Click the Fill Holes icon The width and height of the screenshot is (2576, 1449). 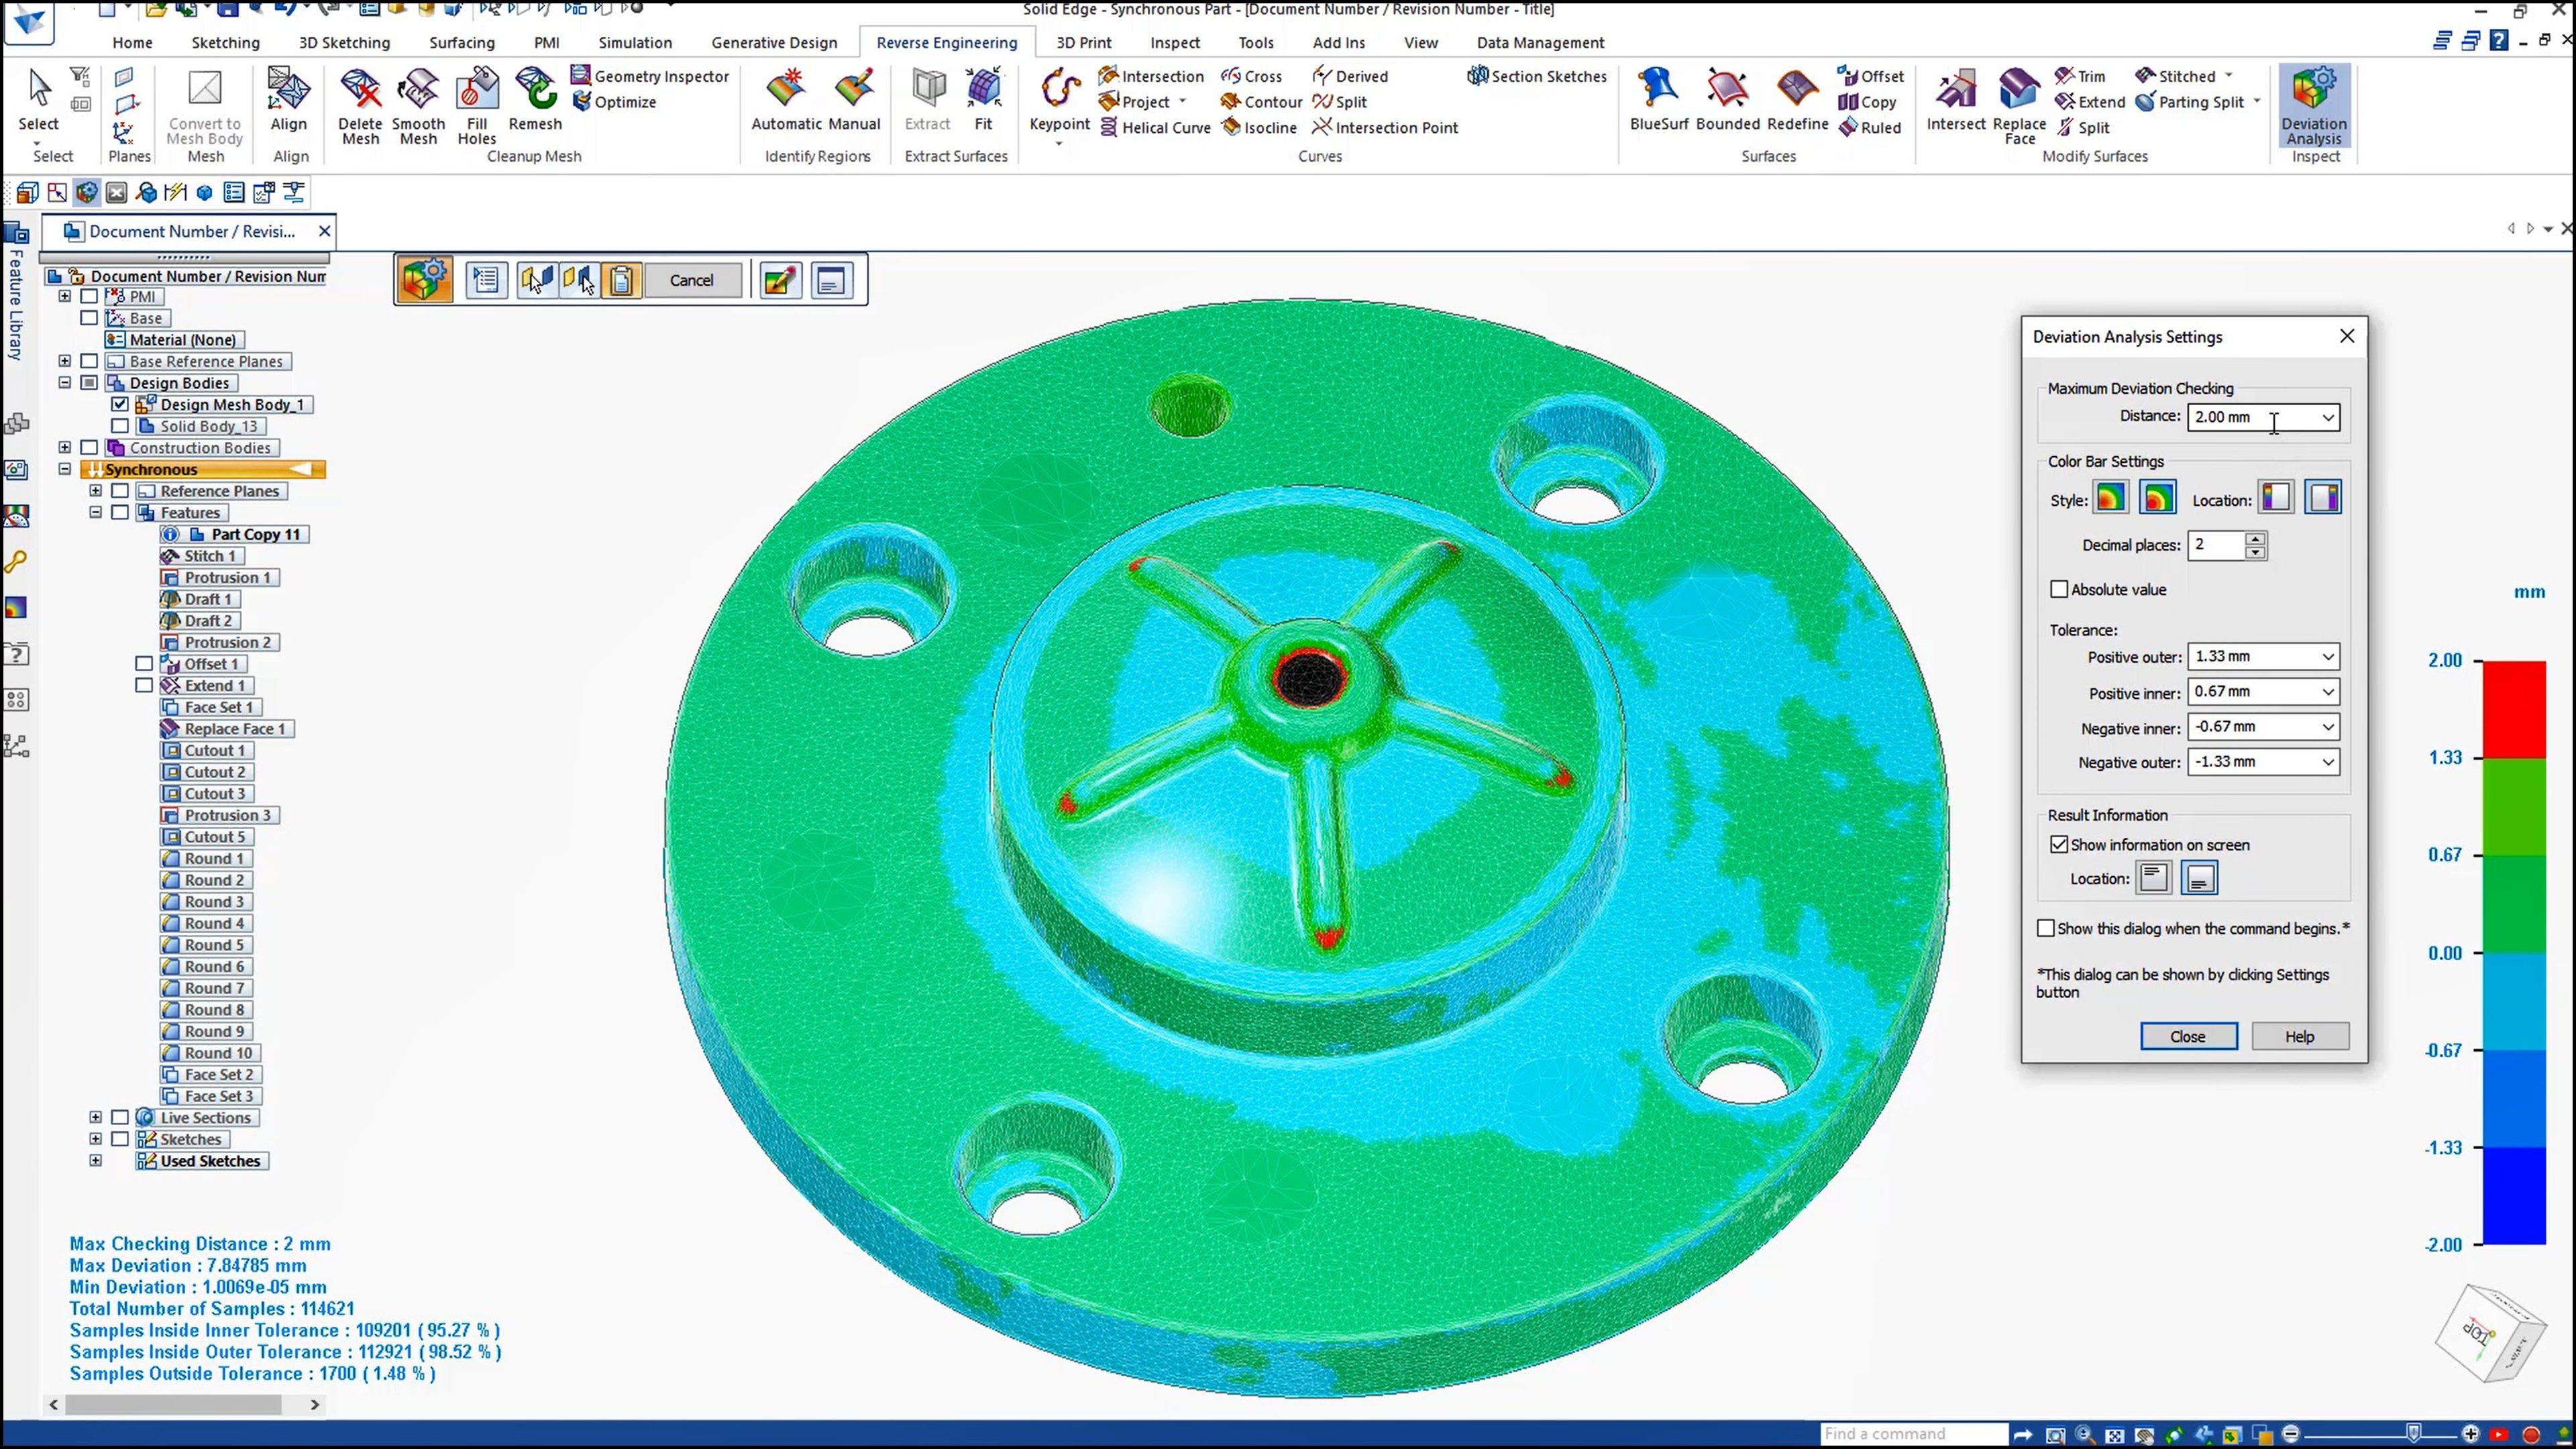477,90
